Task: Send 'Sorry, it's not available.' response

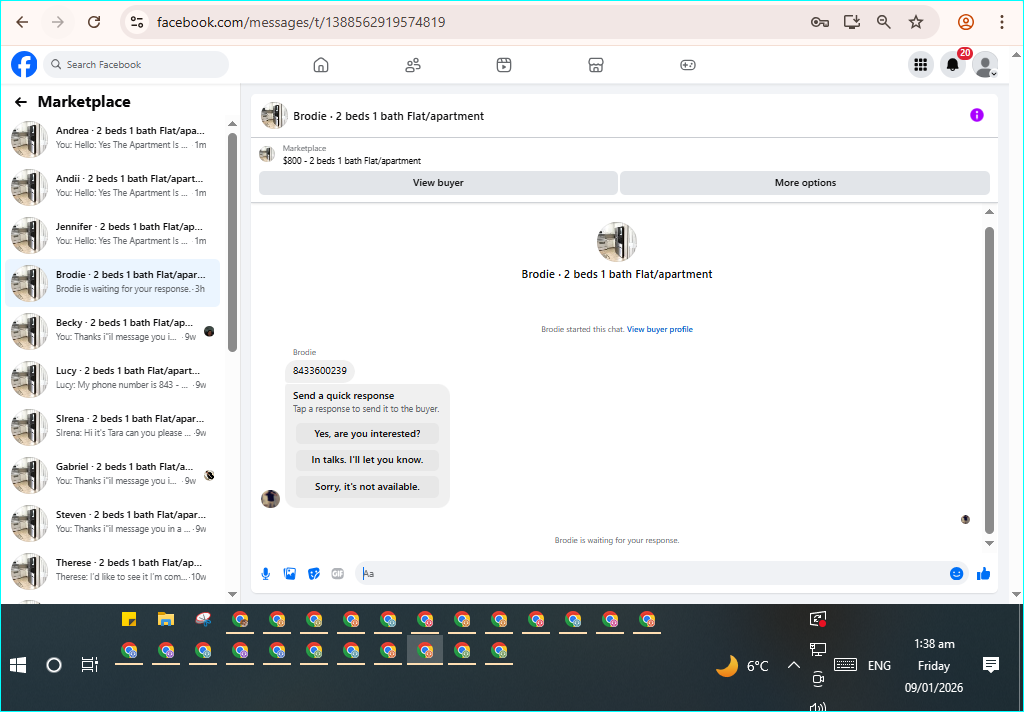Action: [367, 487]
